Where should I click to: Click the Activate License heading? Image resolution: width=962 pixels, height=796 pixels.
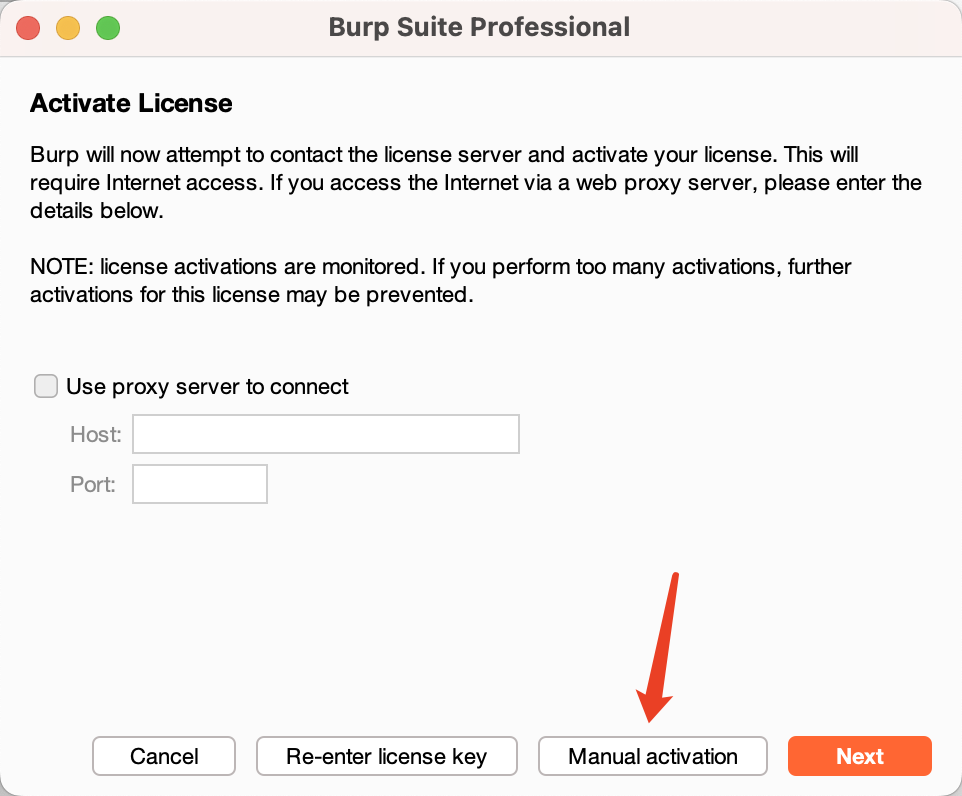point(130,103)
